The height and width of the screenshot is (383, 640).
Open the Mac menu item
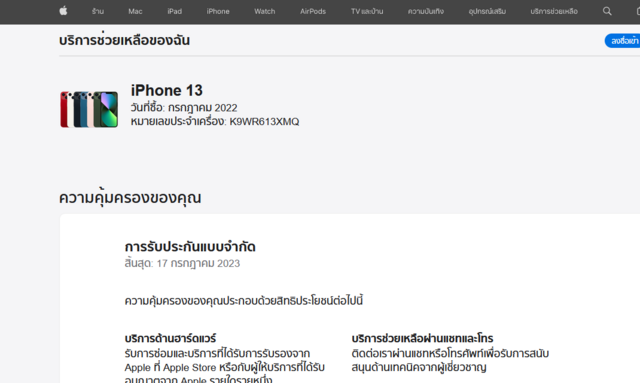tap(135, 11)
